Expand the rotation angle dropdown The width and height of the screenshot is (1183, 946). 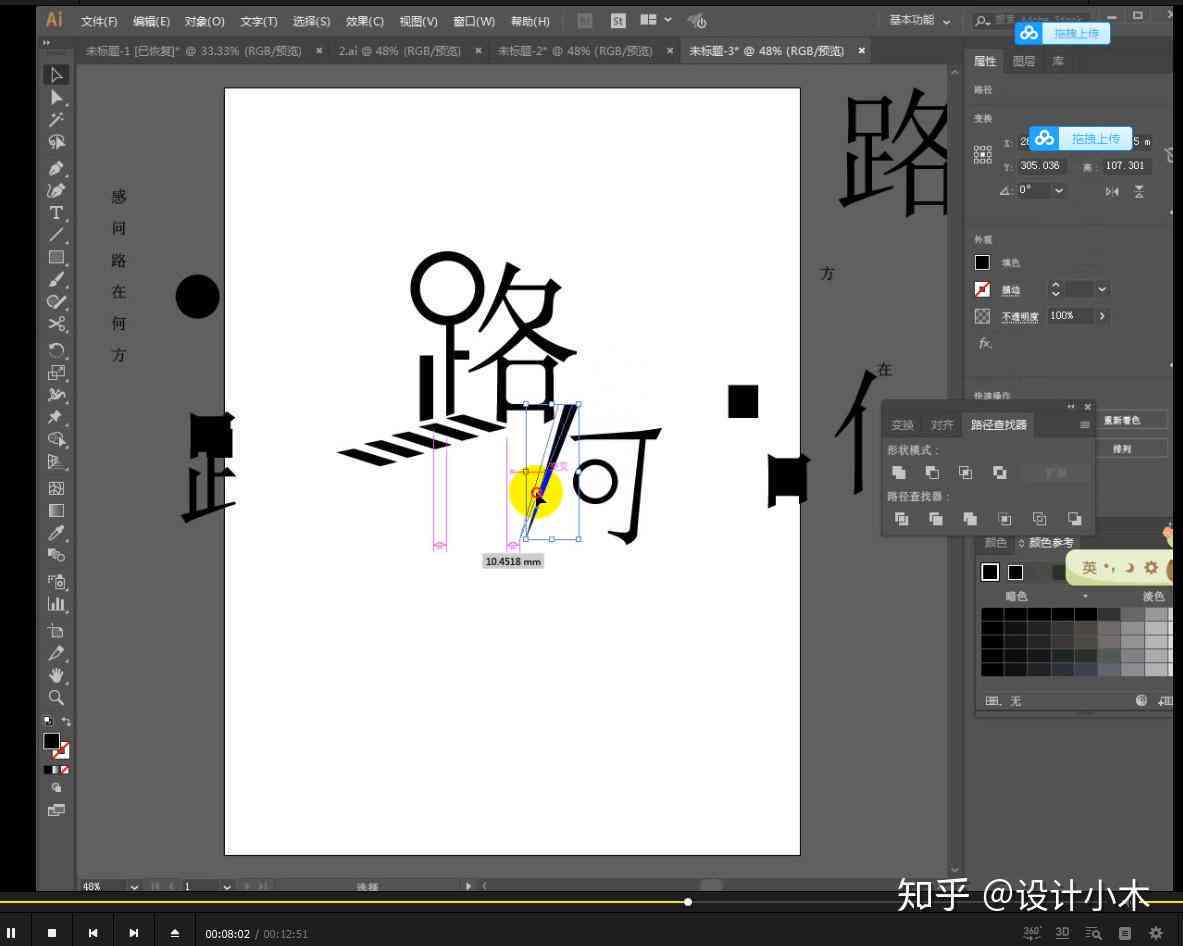click(x=1059, y=191)
